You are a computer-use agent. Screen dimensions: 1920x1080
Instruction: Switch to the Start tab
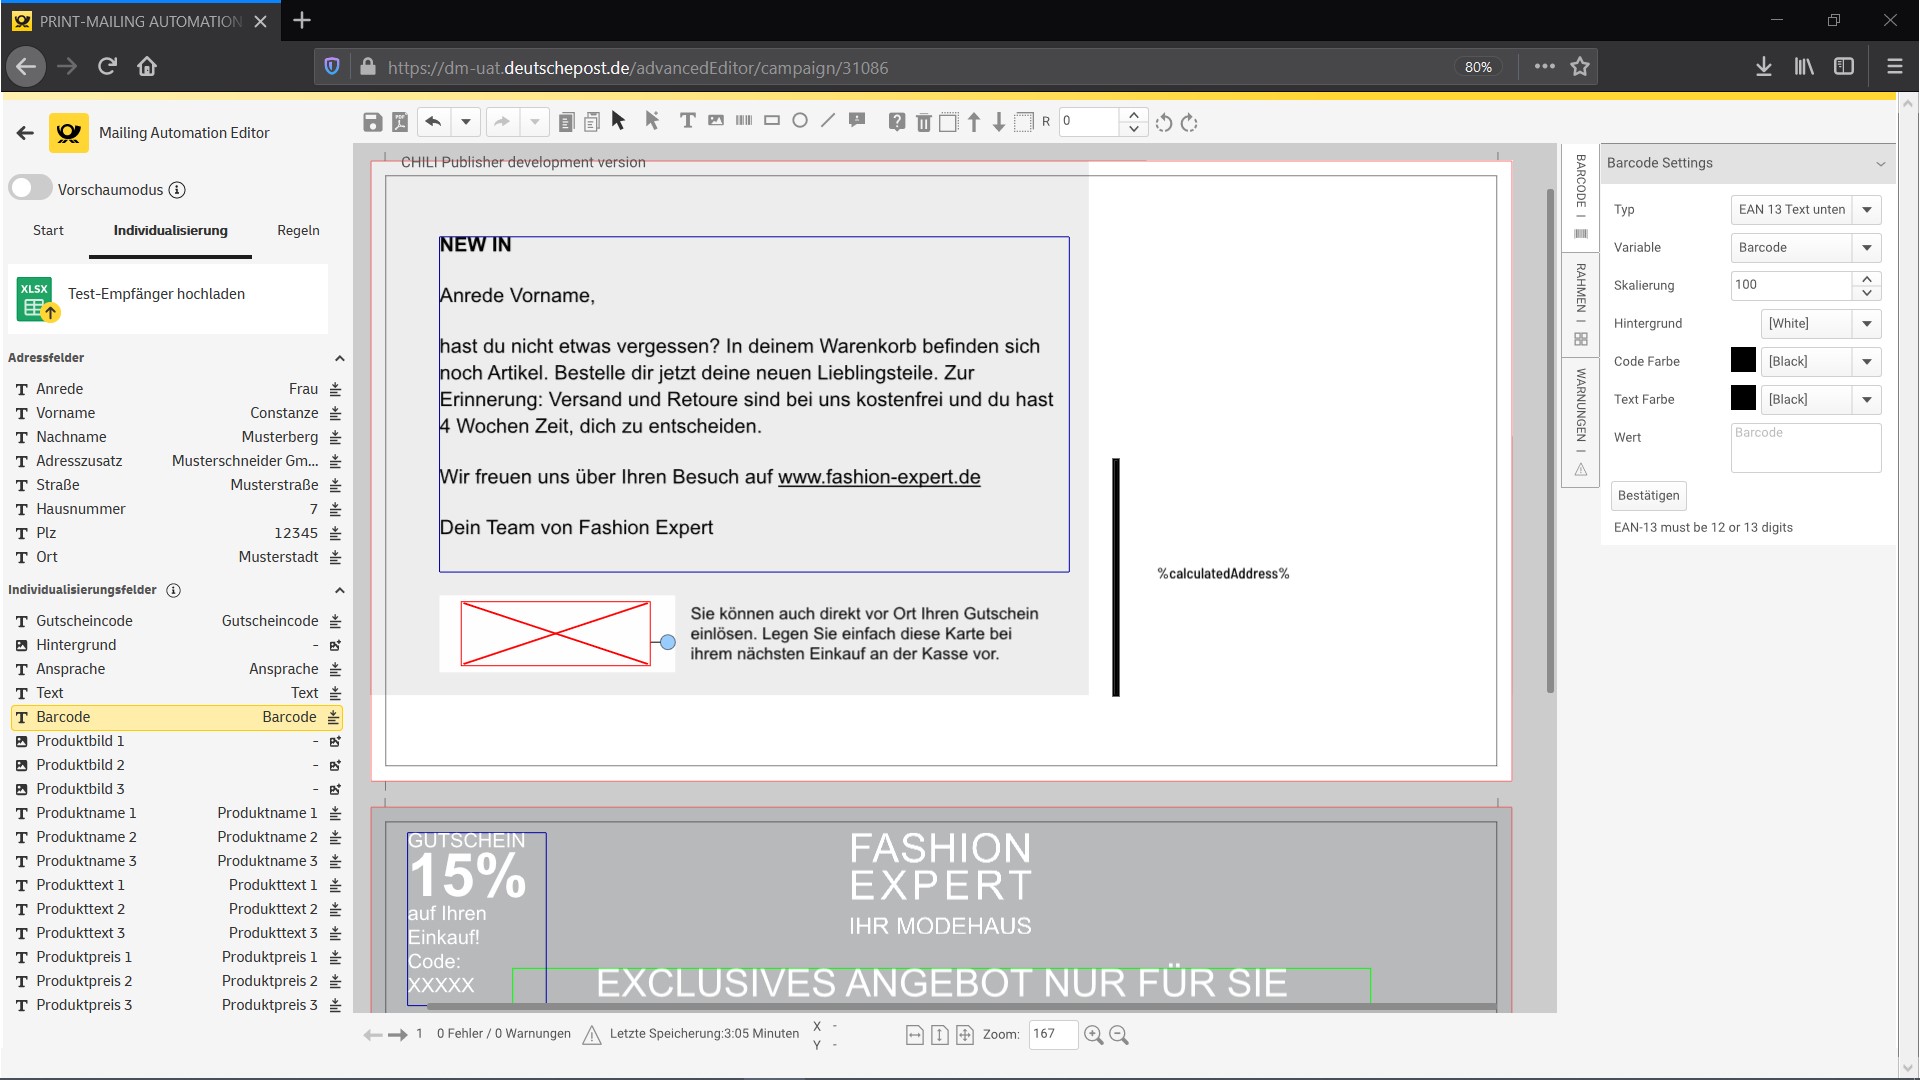tap(48, 230)
